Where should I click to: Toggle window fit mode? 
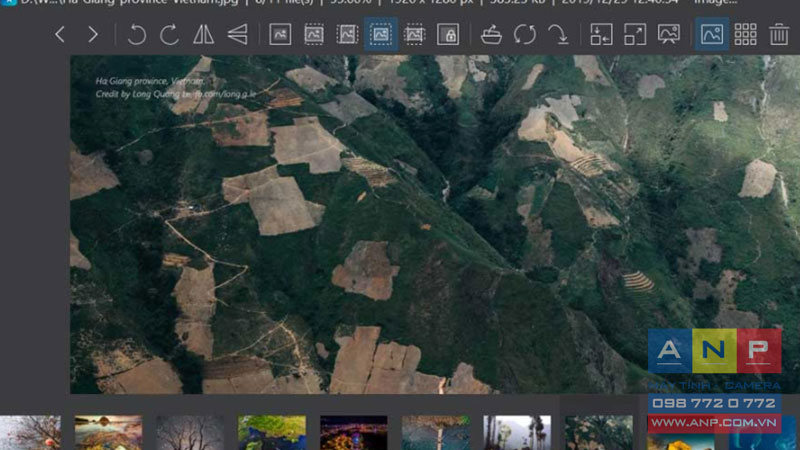(602, 35)
